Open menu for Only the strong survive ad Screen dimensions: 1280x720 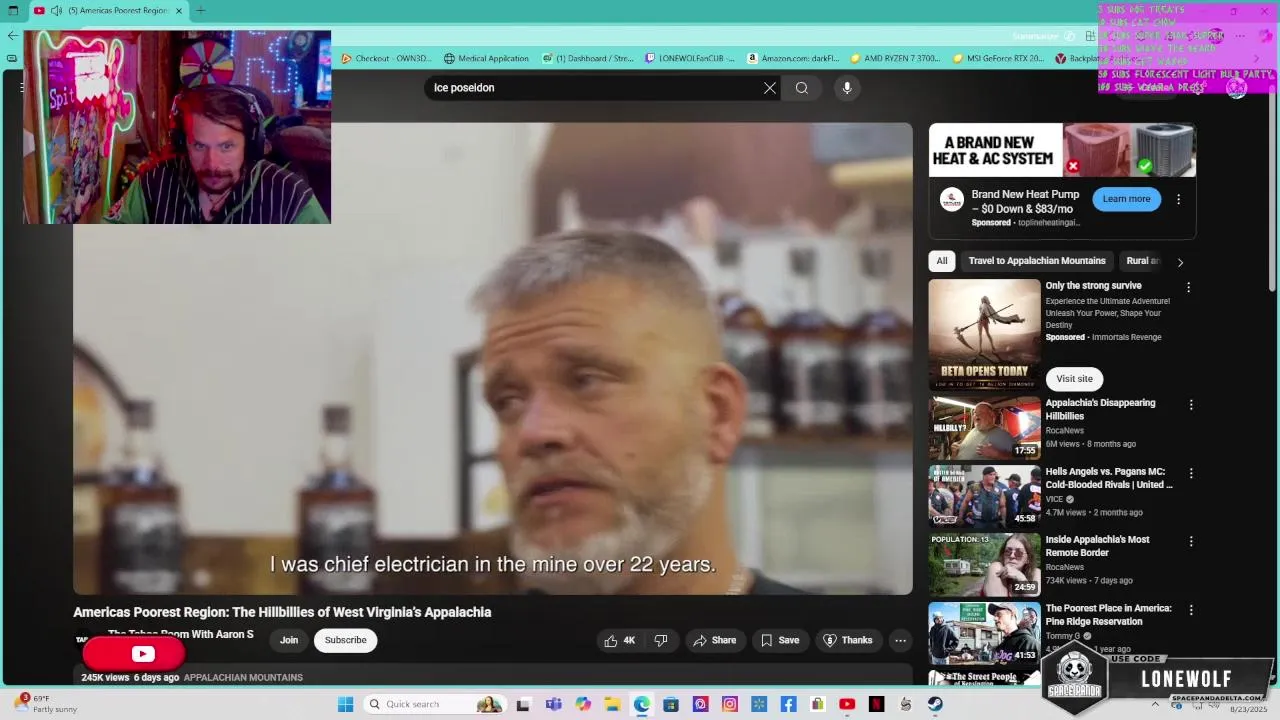(x=1188, y=287)
